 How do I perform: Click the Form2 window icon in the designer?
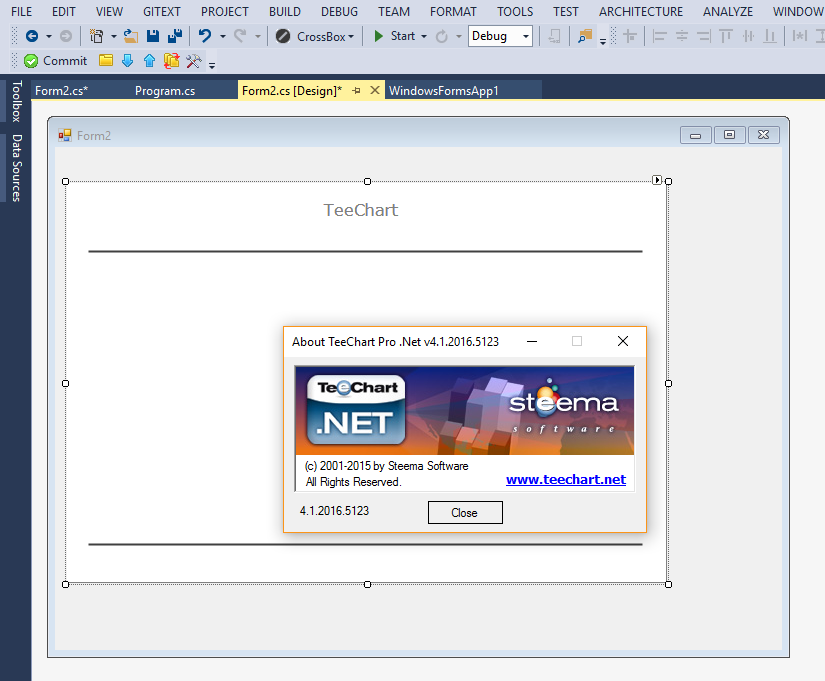point(65,136)
